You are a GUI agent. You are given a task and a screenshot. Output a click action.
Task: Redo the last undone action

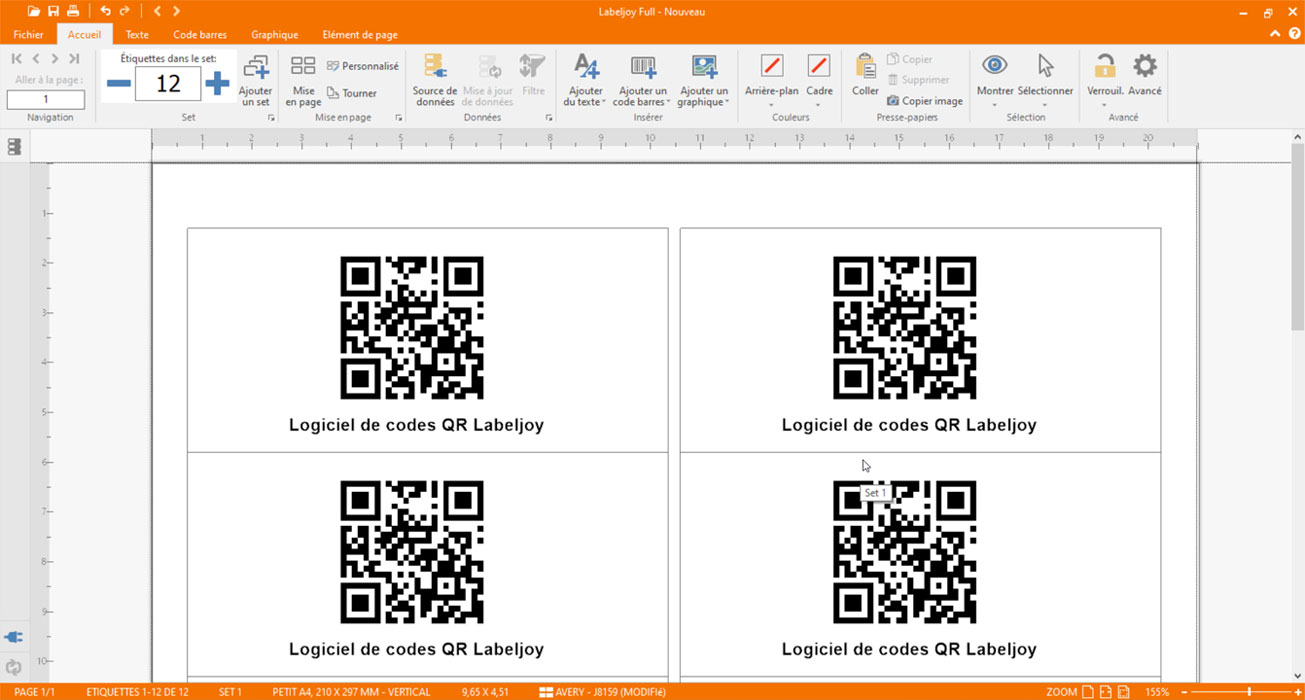coord(125,11)
